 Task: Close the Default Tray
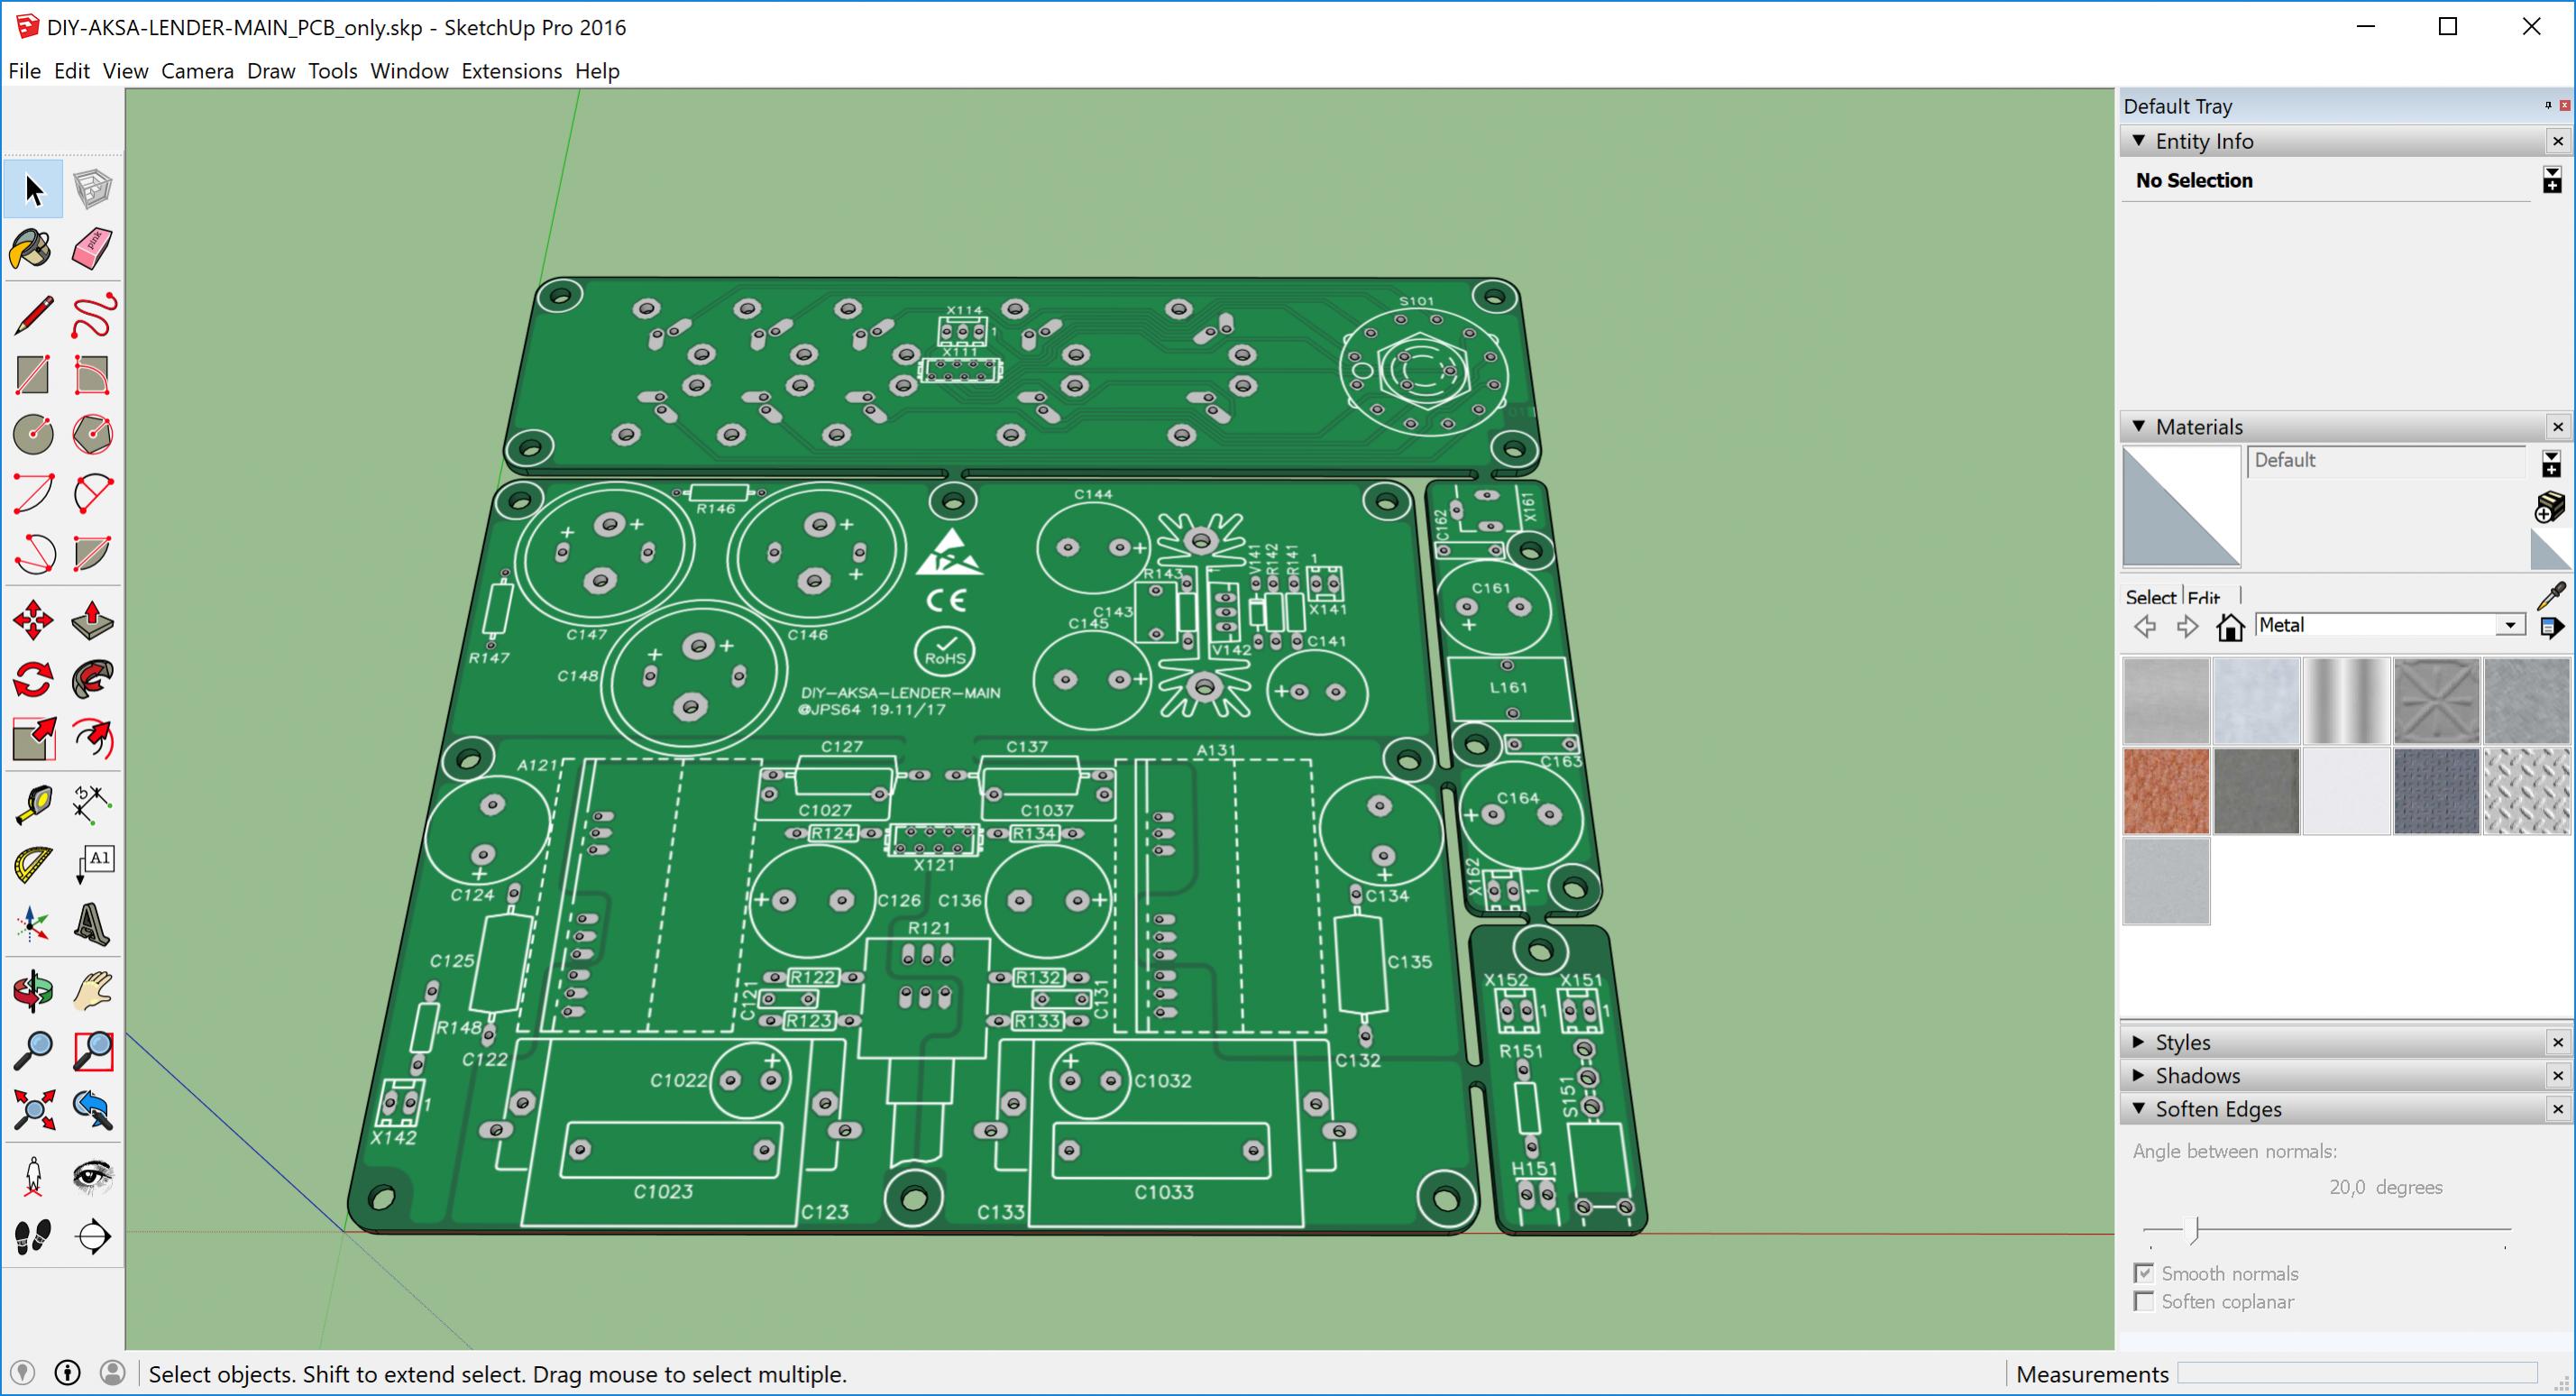click(2564, 105)
